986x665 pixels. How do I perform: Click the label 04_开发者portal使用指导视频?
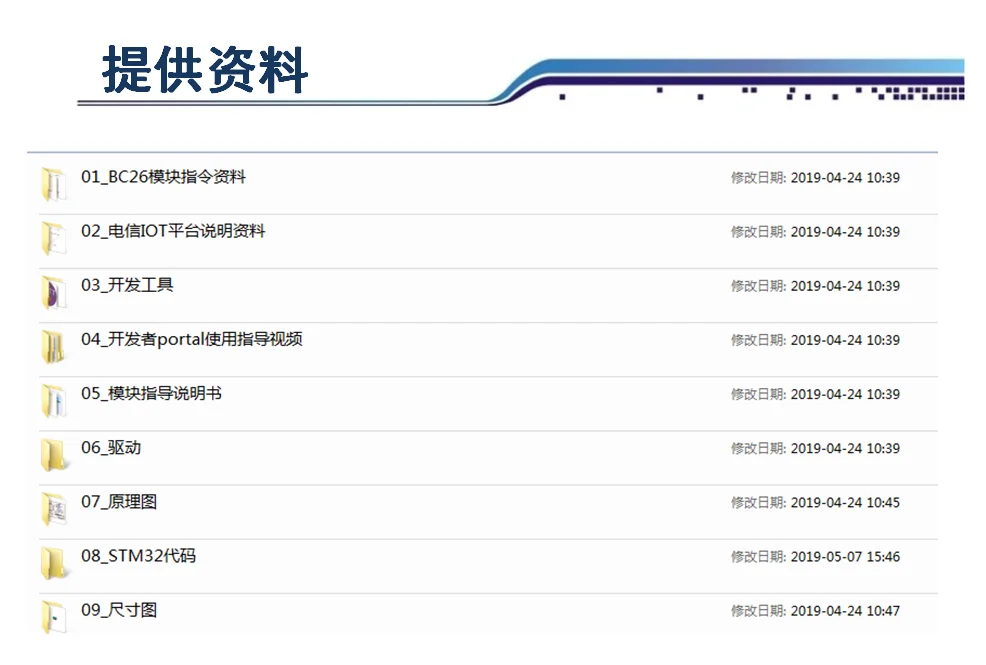[x=192, y=339]
